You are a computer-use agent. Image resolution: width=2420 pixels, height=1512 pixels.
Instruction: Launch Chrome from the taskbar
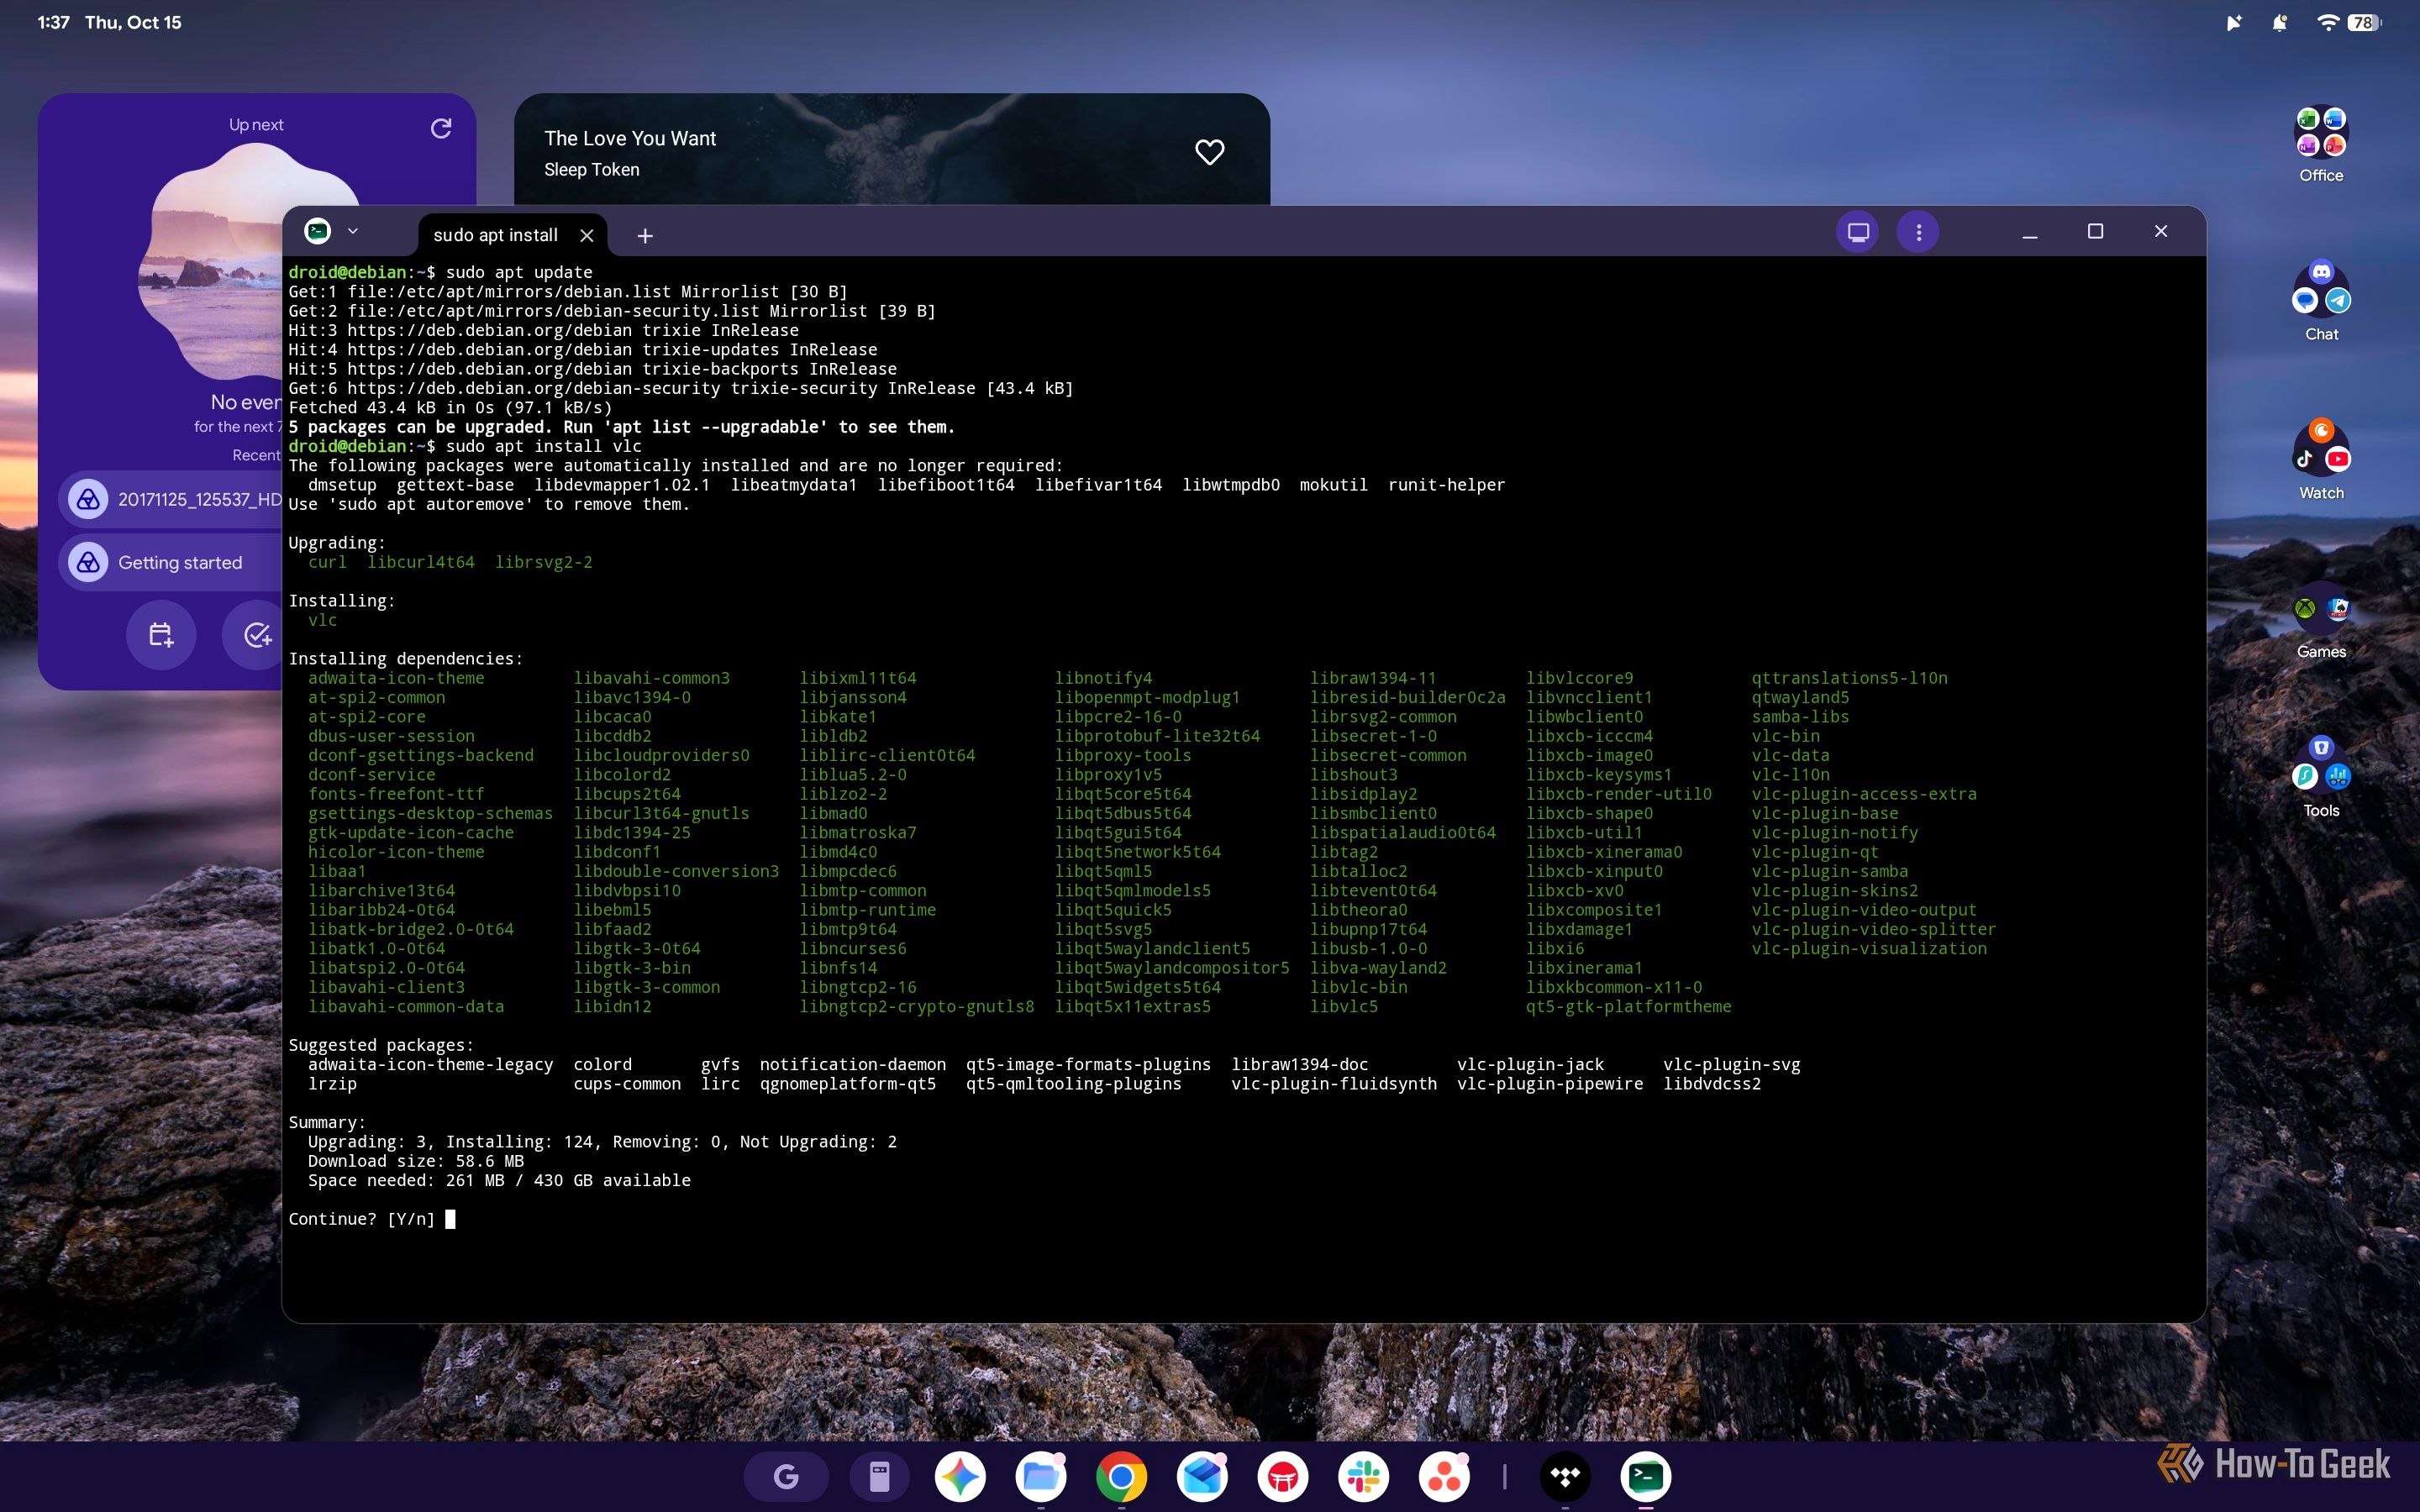point(1121,1476)
